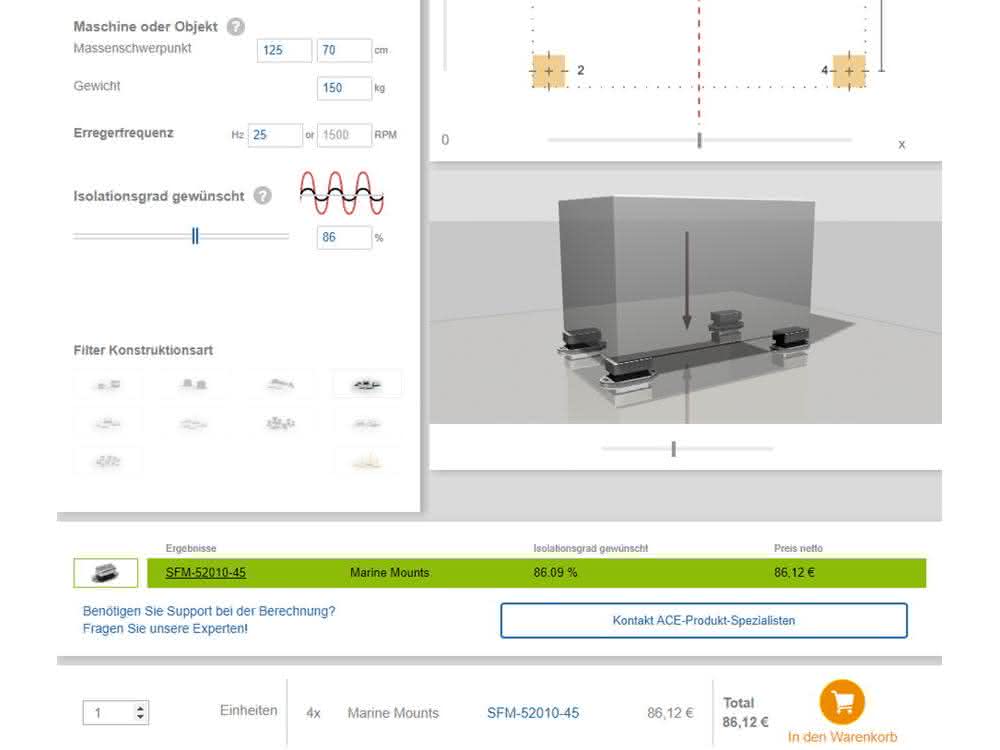Open SFM-52010-45 link in cart summary

coord(533,713)
